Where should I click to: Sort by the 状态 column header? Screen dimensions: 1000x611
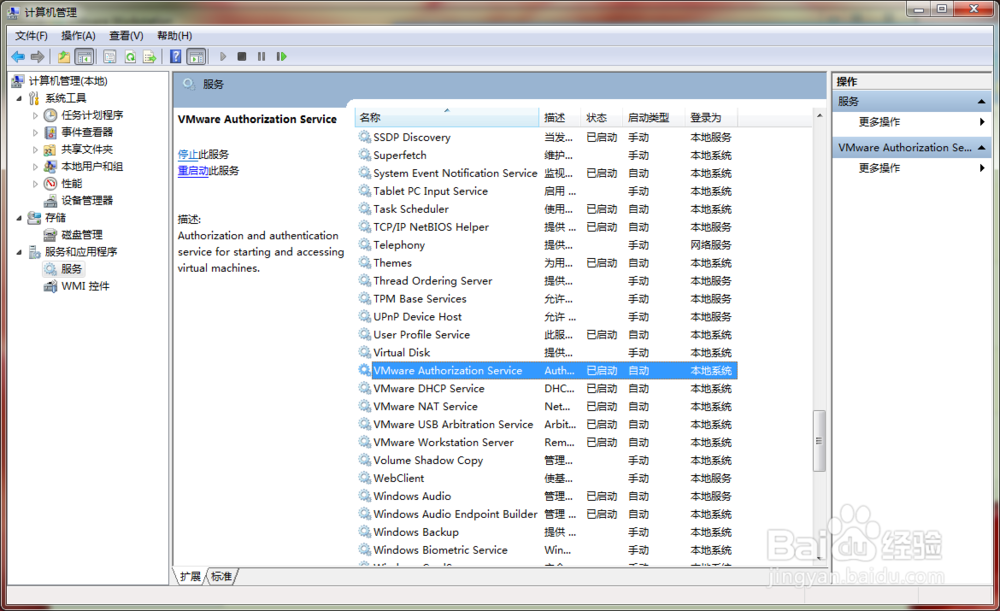[x=601, y=117]
